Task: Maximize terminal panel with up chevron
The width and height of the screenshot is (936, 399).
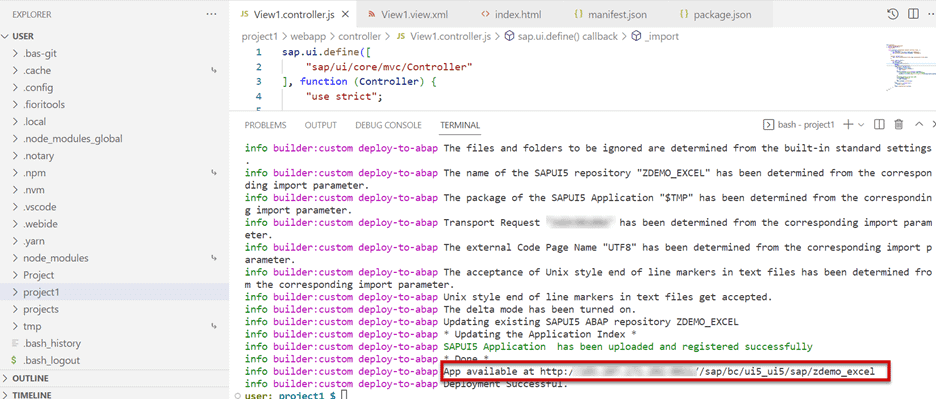Action: [x=919, y=124]
